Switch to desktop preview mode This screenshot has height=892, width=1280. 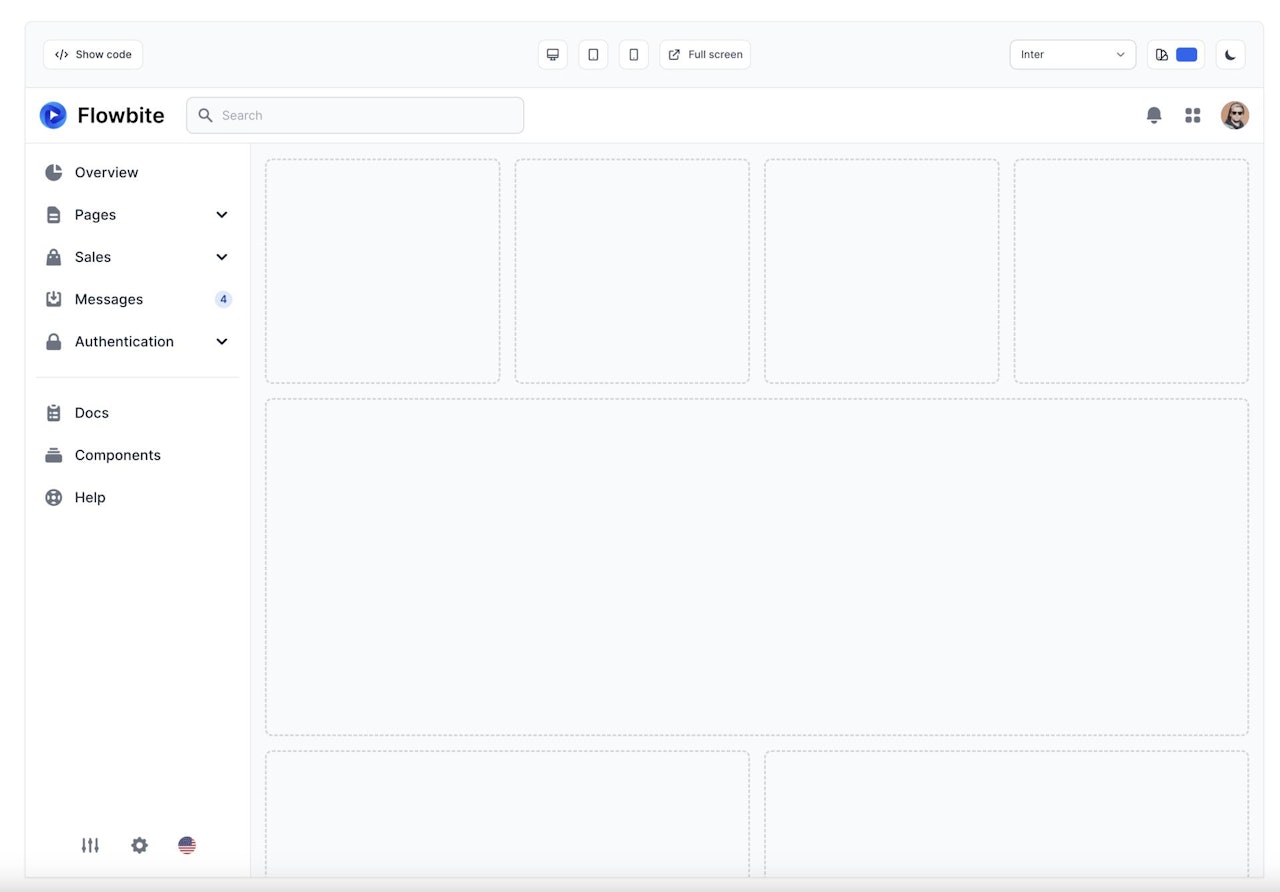click(552, 54)
